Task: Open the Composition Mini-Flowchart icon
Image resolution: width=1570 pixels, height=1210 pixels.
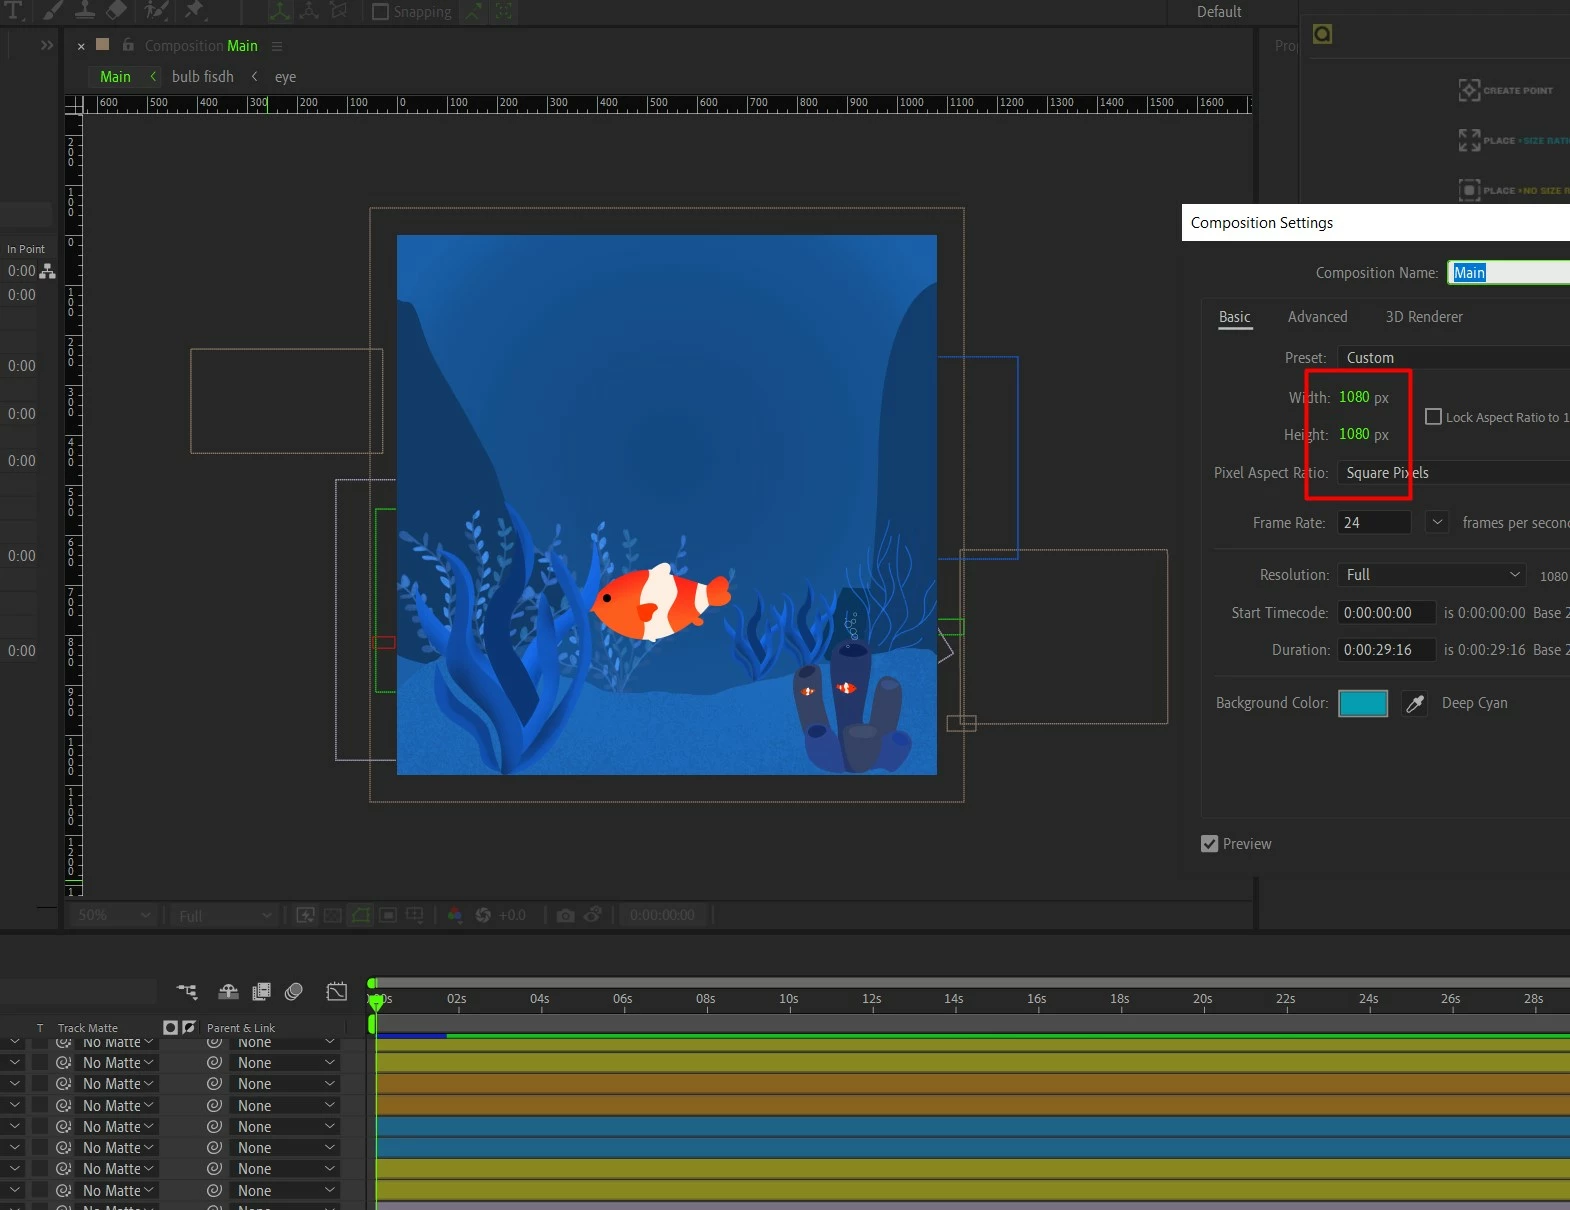Action: pyautogui.click(x=187, y=992)
